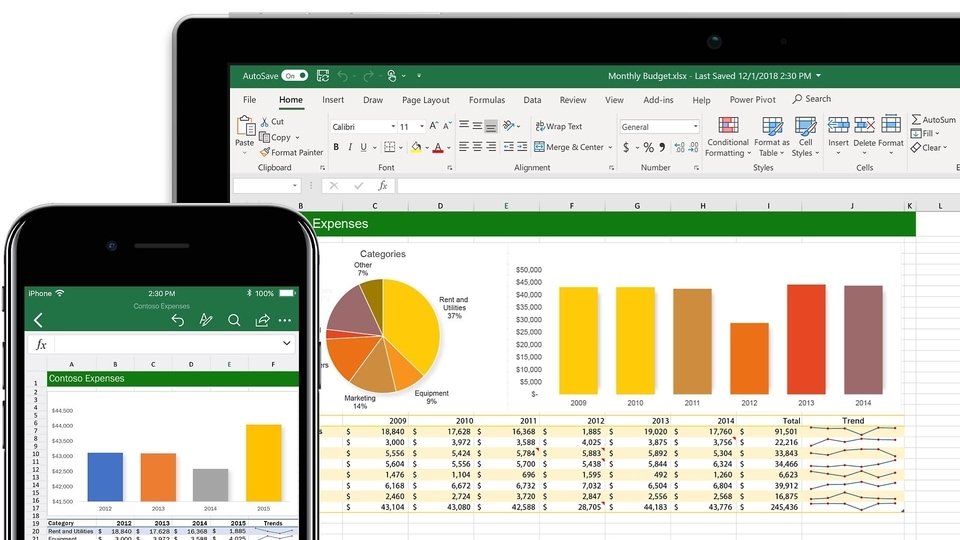Open the File menu
The image size is (960, 540).
tap(249, 100)
